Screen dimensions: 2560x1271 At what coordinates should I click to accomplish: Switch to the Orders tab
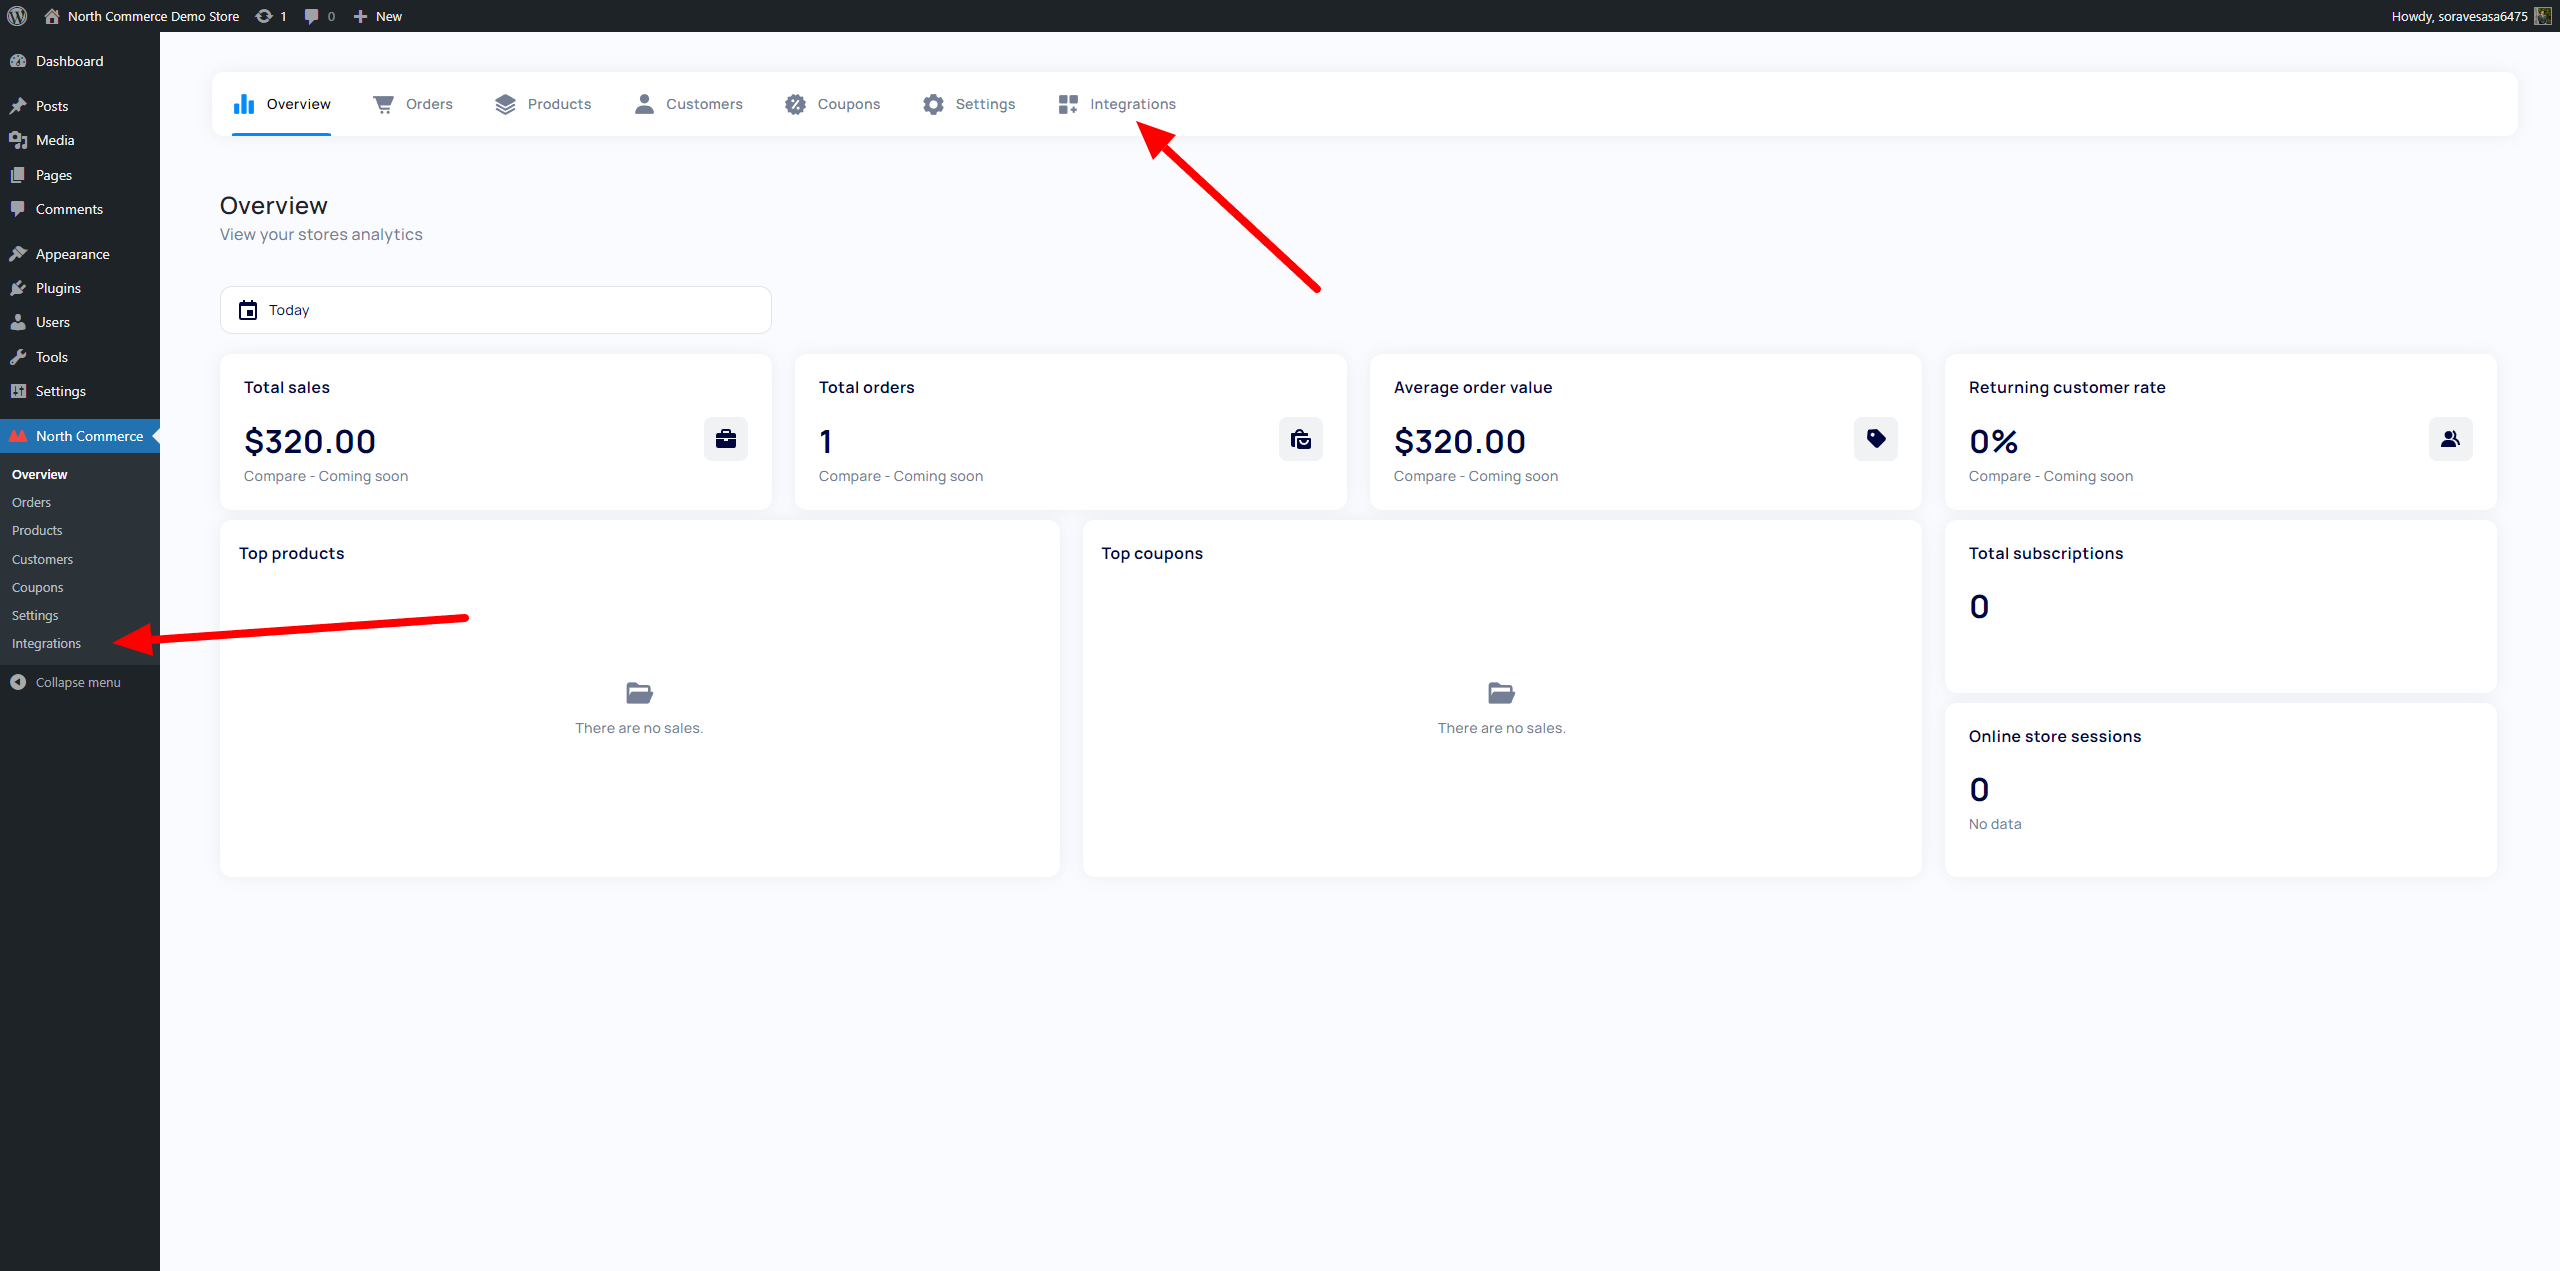413,104
